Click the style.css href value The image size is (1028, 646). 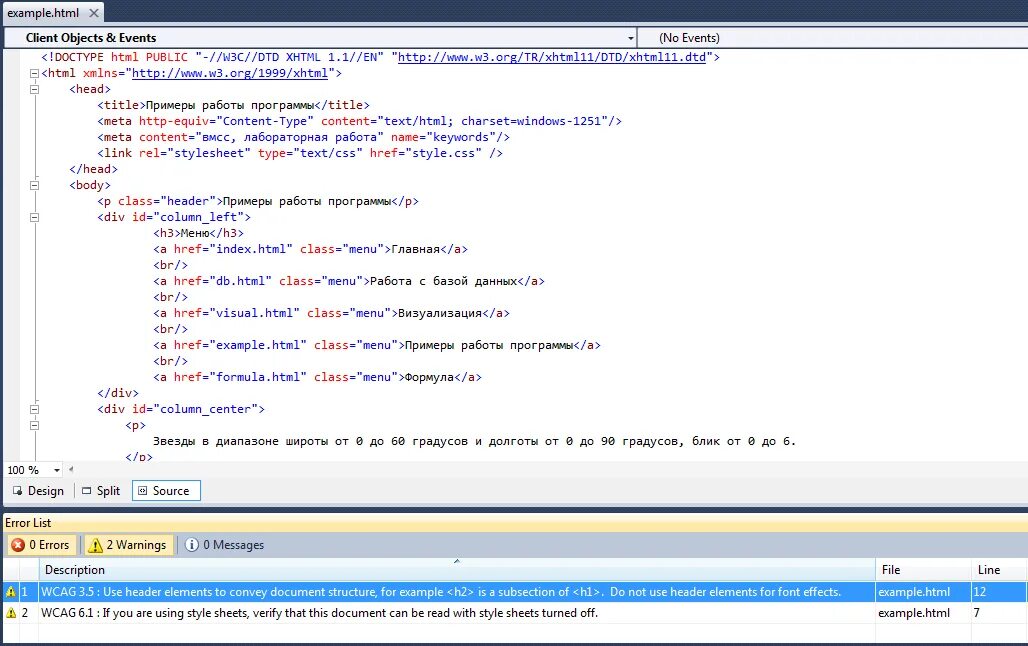click(x=443, y=153)
